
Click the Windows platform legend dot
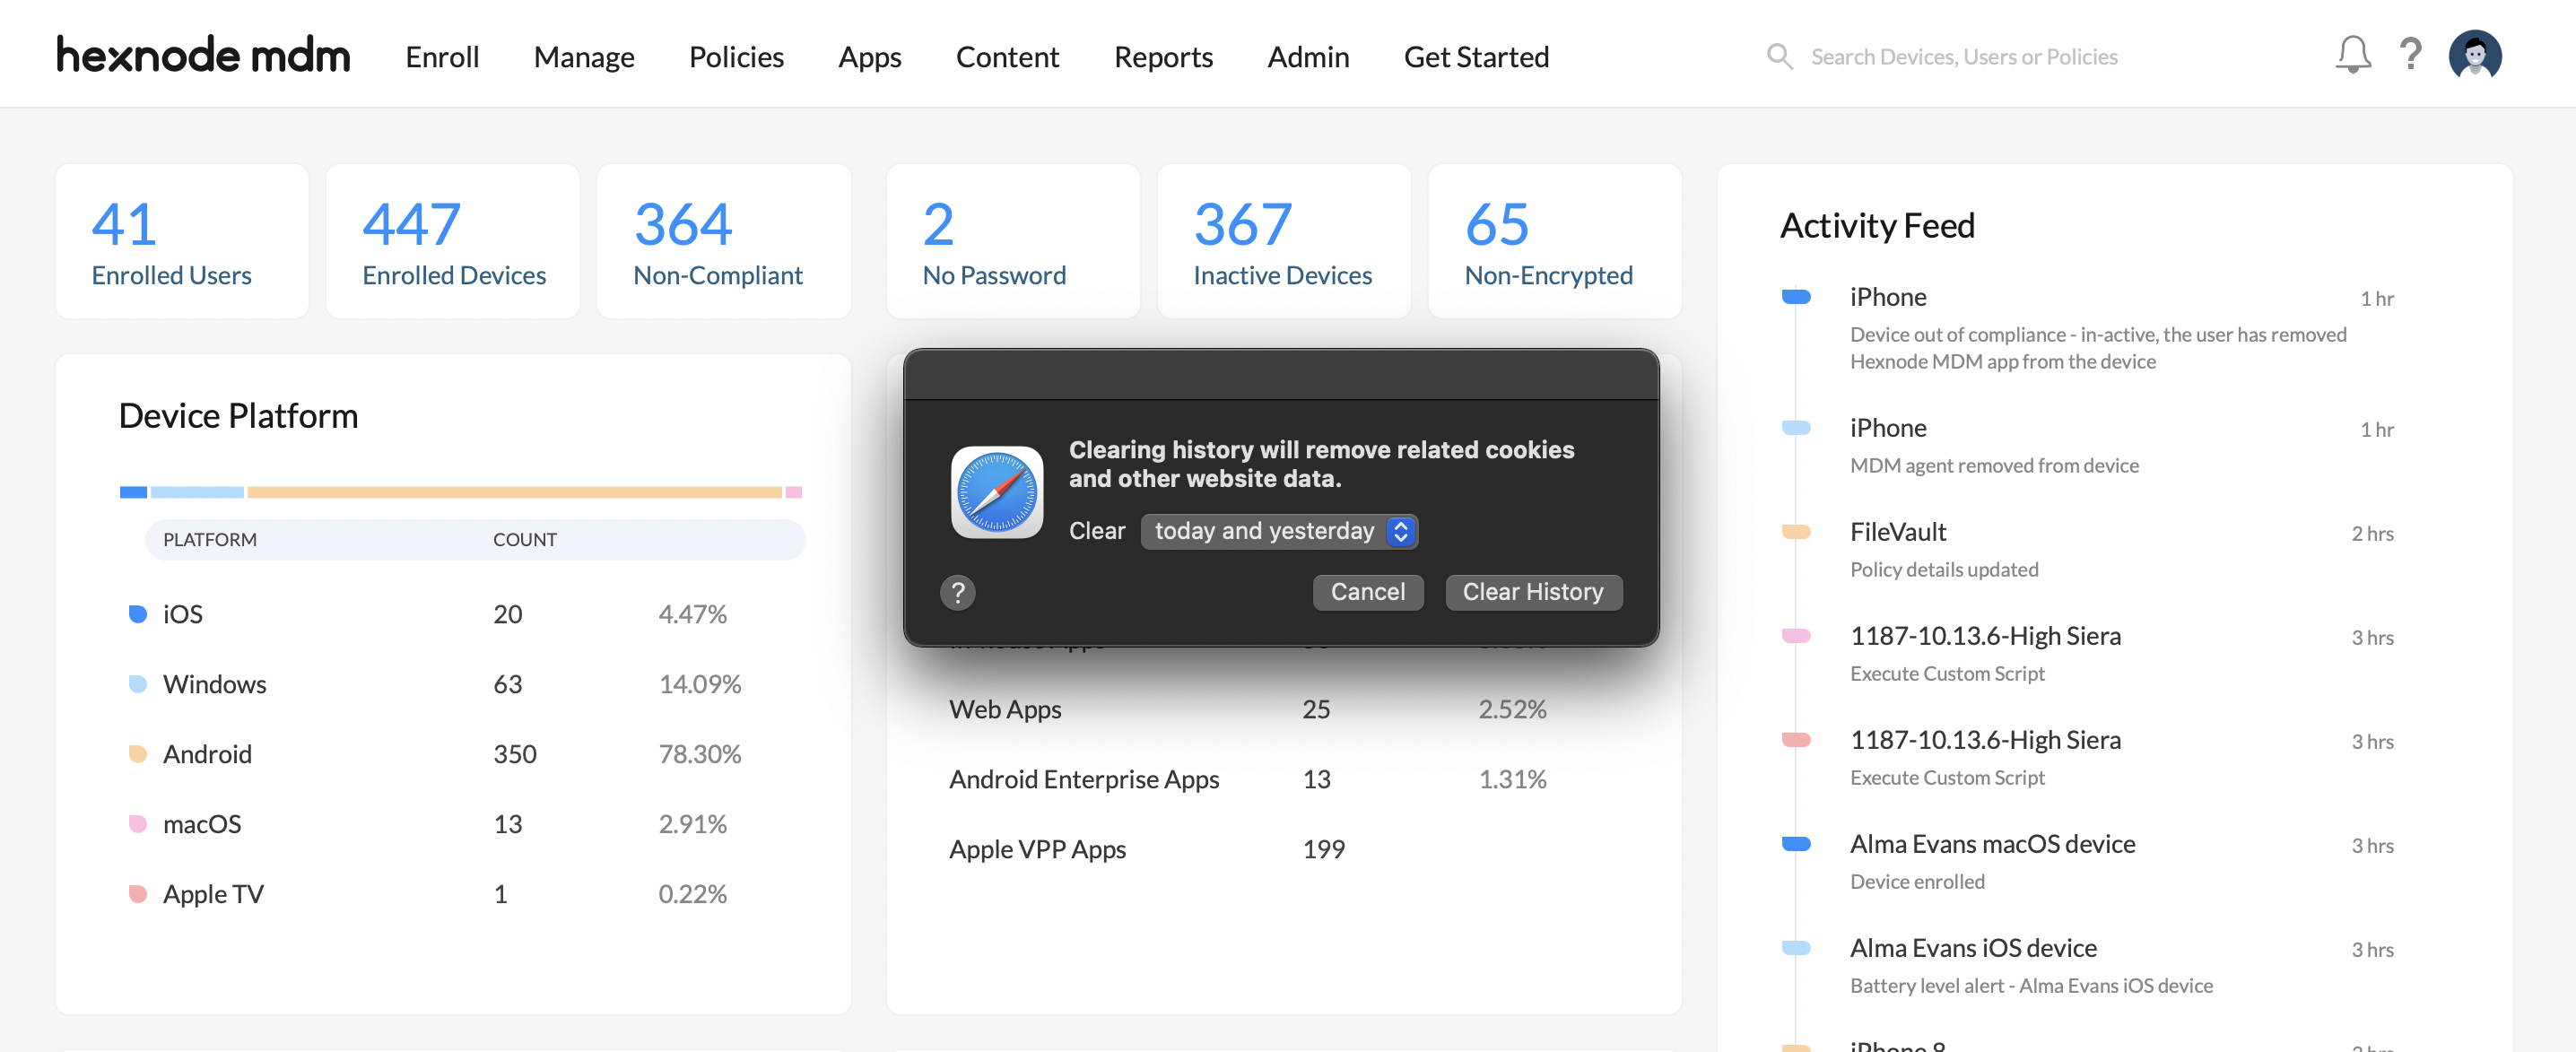point(138,684)
